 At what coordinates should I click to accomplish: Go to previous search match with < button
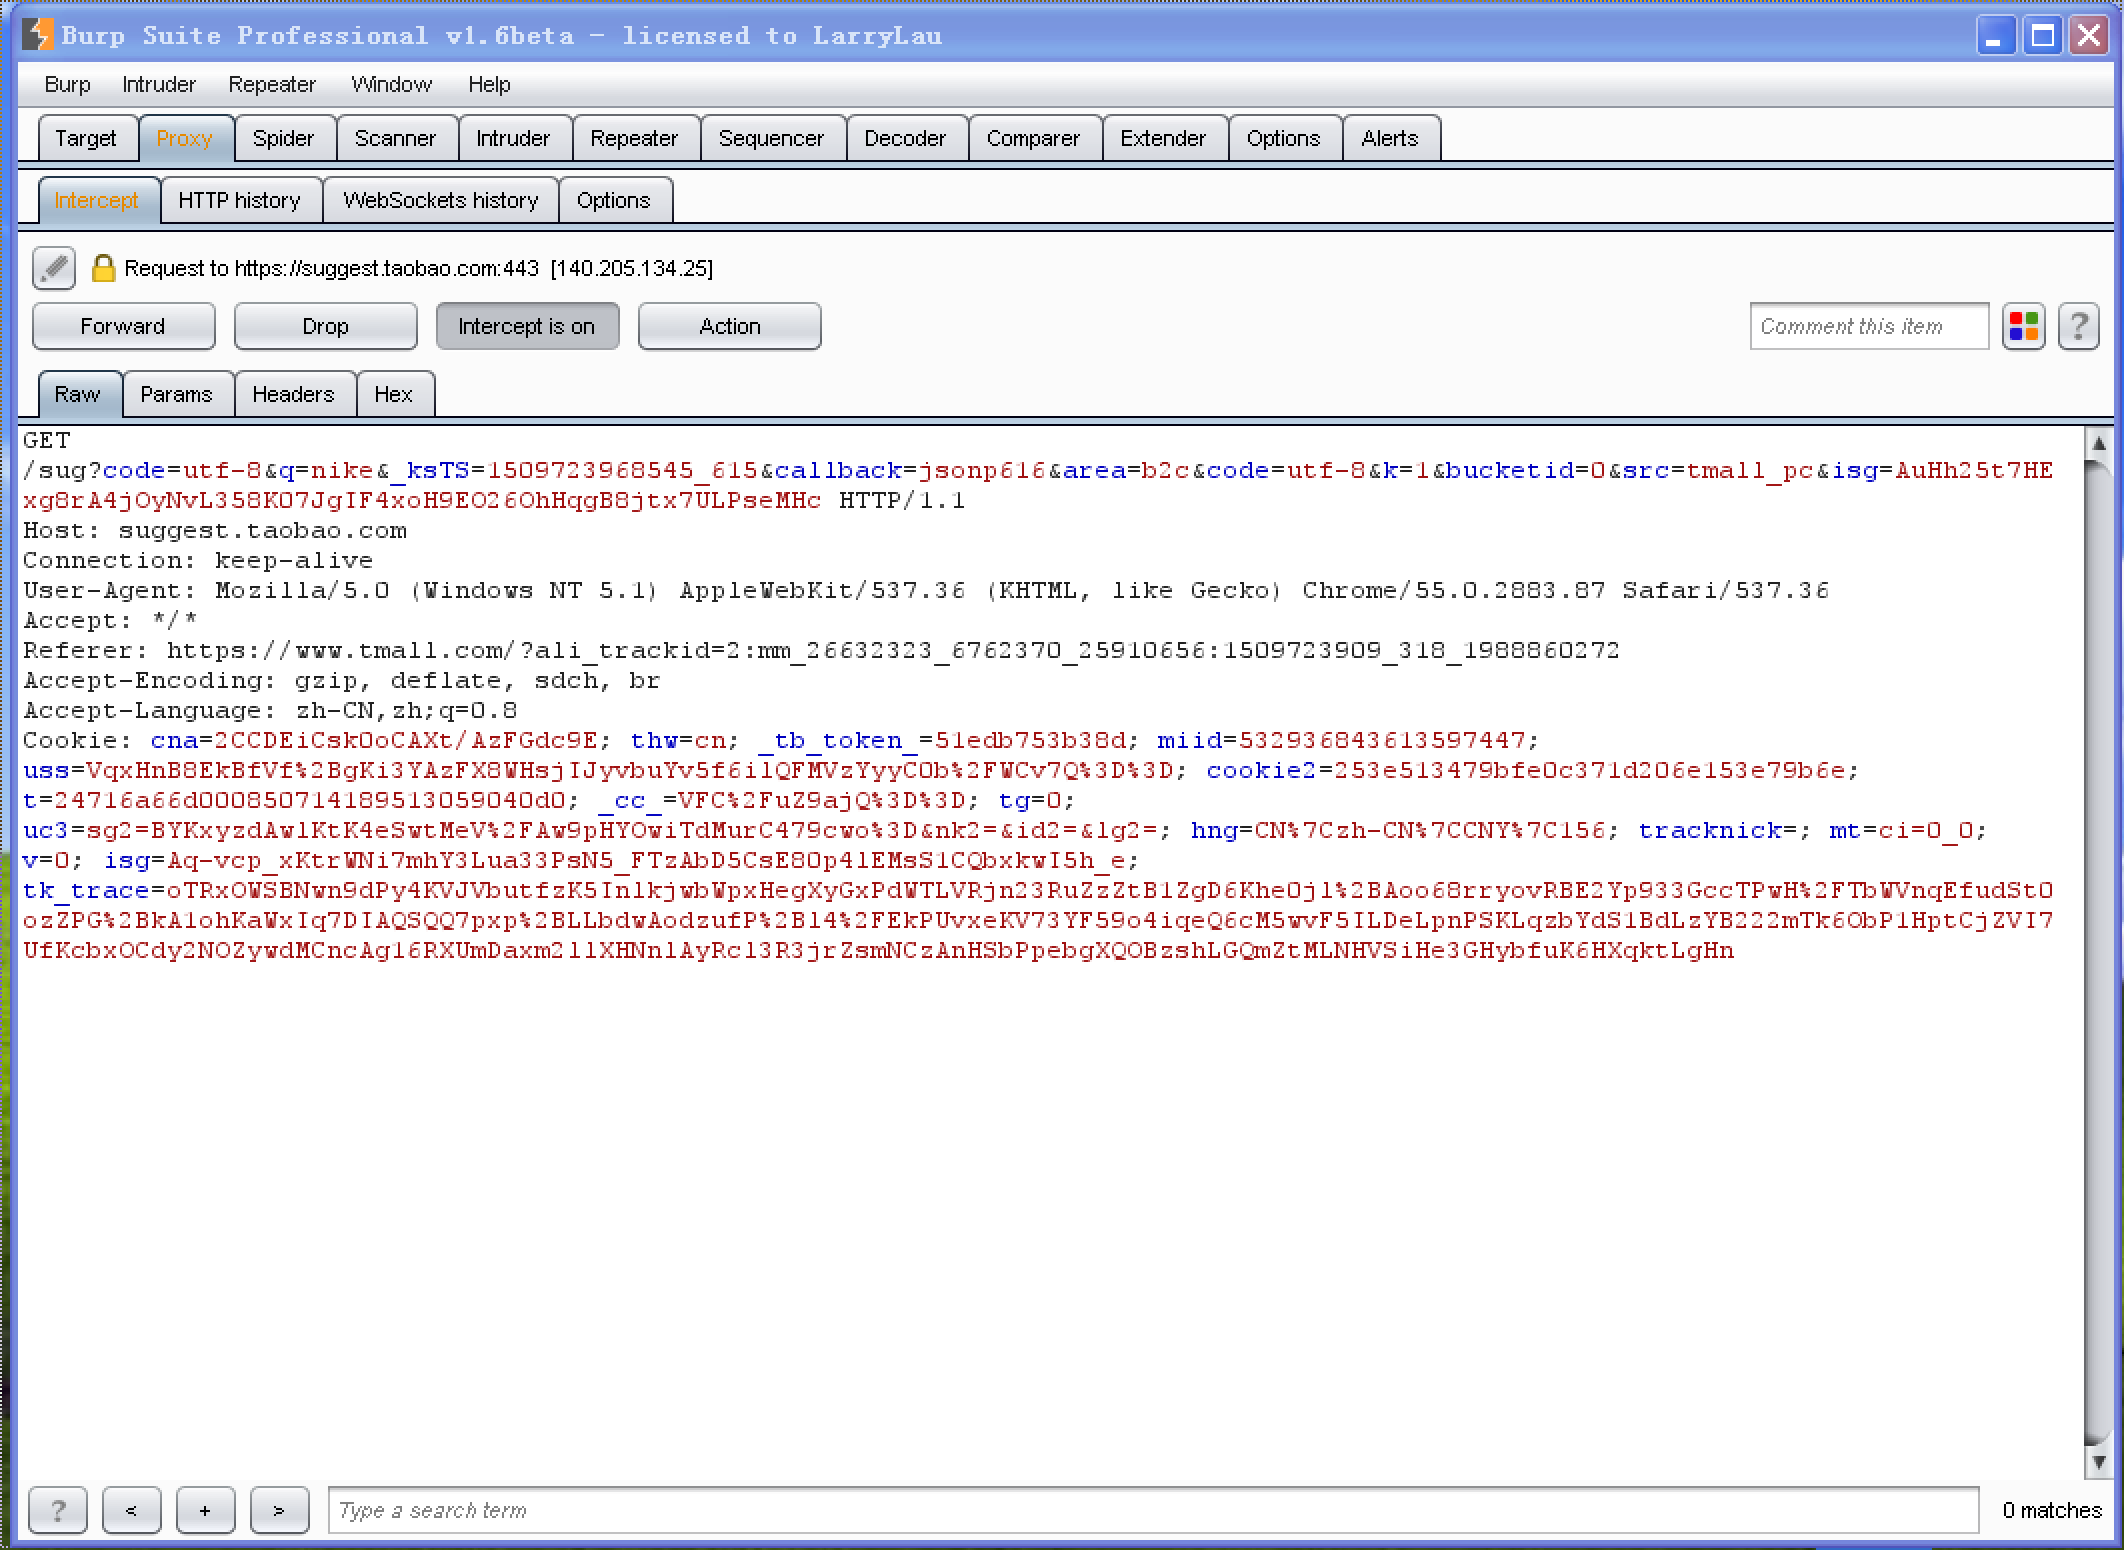click(x=131, y=1510)
